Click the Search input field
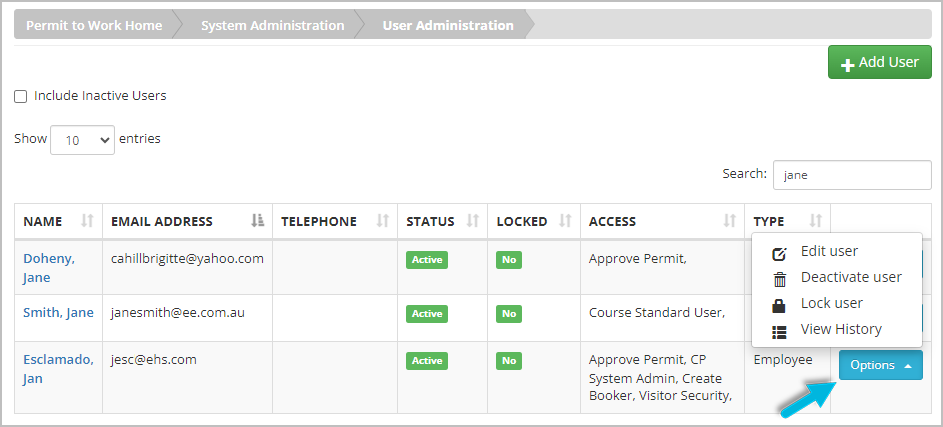 click(x=851, y=174)
